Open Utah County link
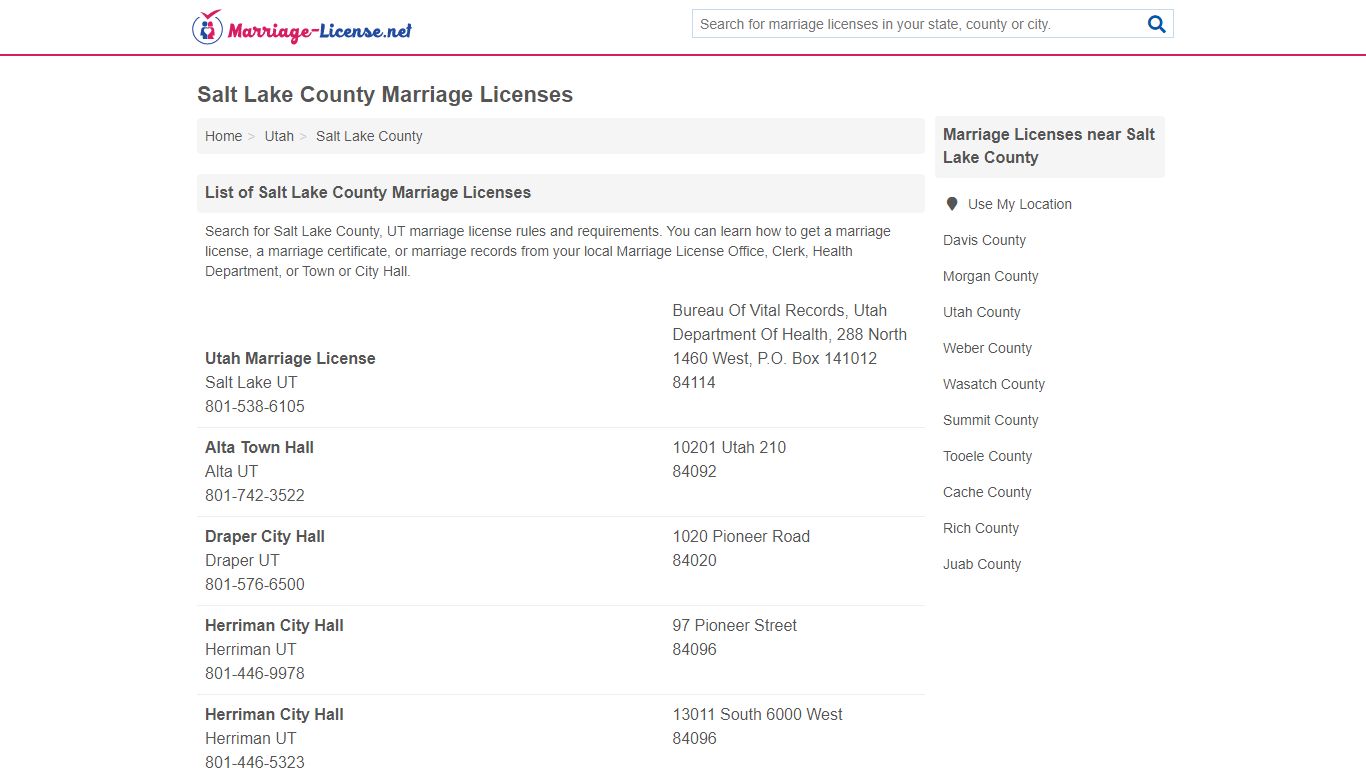The width and height of the screenshot is (1366, 768). tap(981, 312)
